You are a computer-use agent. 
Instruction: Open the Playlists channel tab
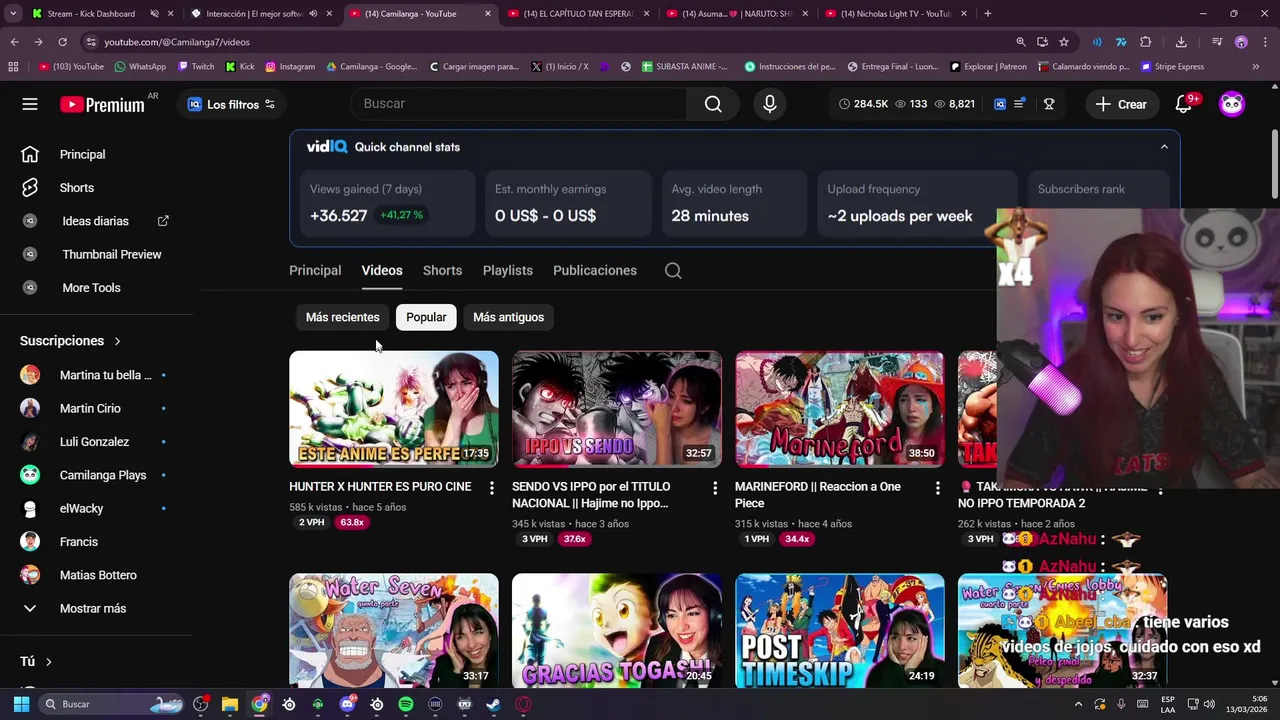tap(508, 270)
